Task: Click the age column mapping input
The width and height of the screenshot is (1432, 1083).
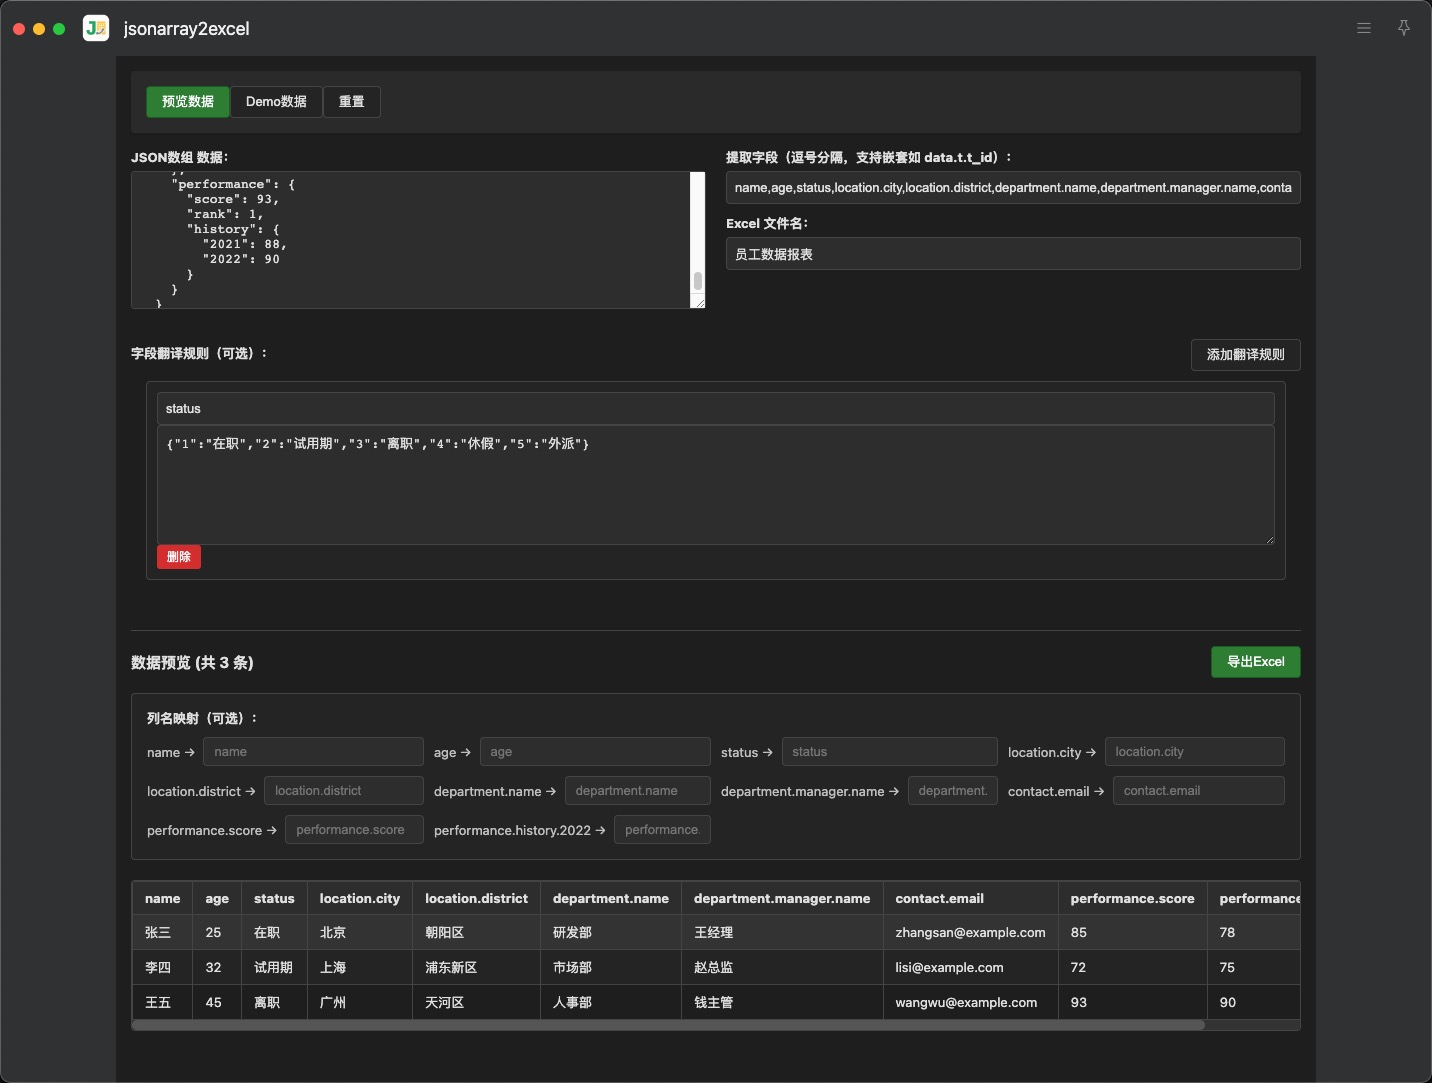Action: 595,751
